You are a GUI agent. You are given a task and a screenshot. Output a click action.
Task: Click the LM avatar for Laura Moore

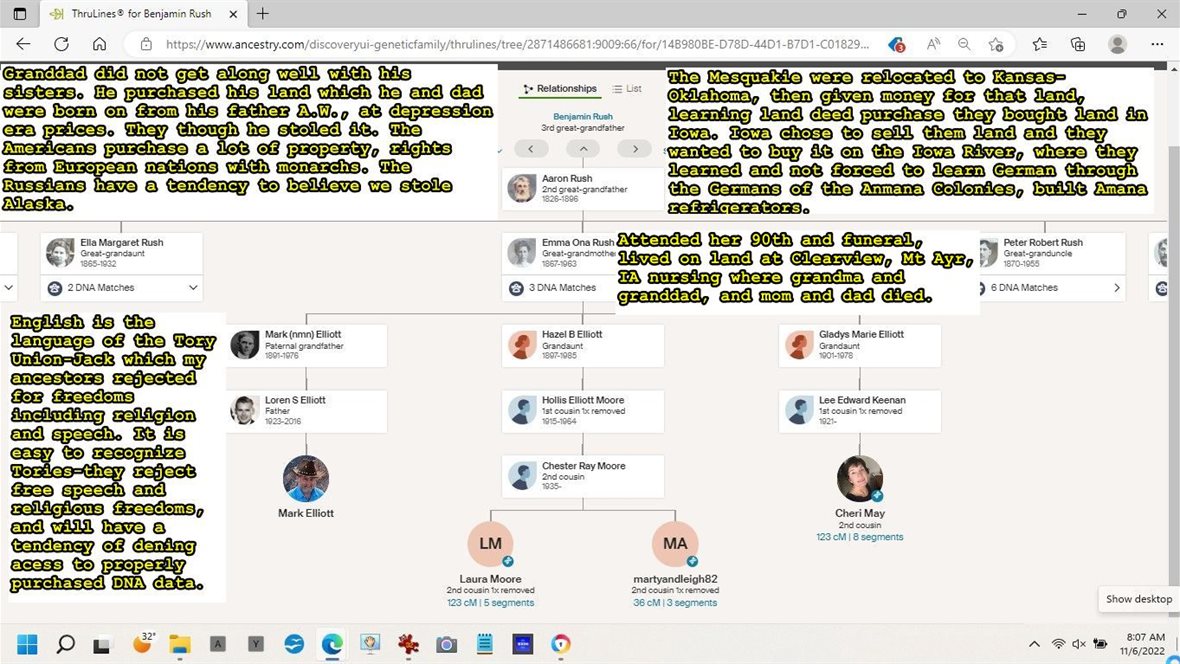[x=490, y=544]
